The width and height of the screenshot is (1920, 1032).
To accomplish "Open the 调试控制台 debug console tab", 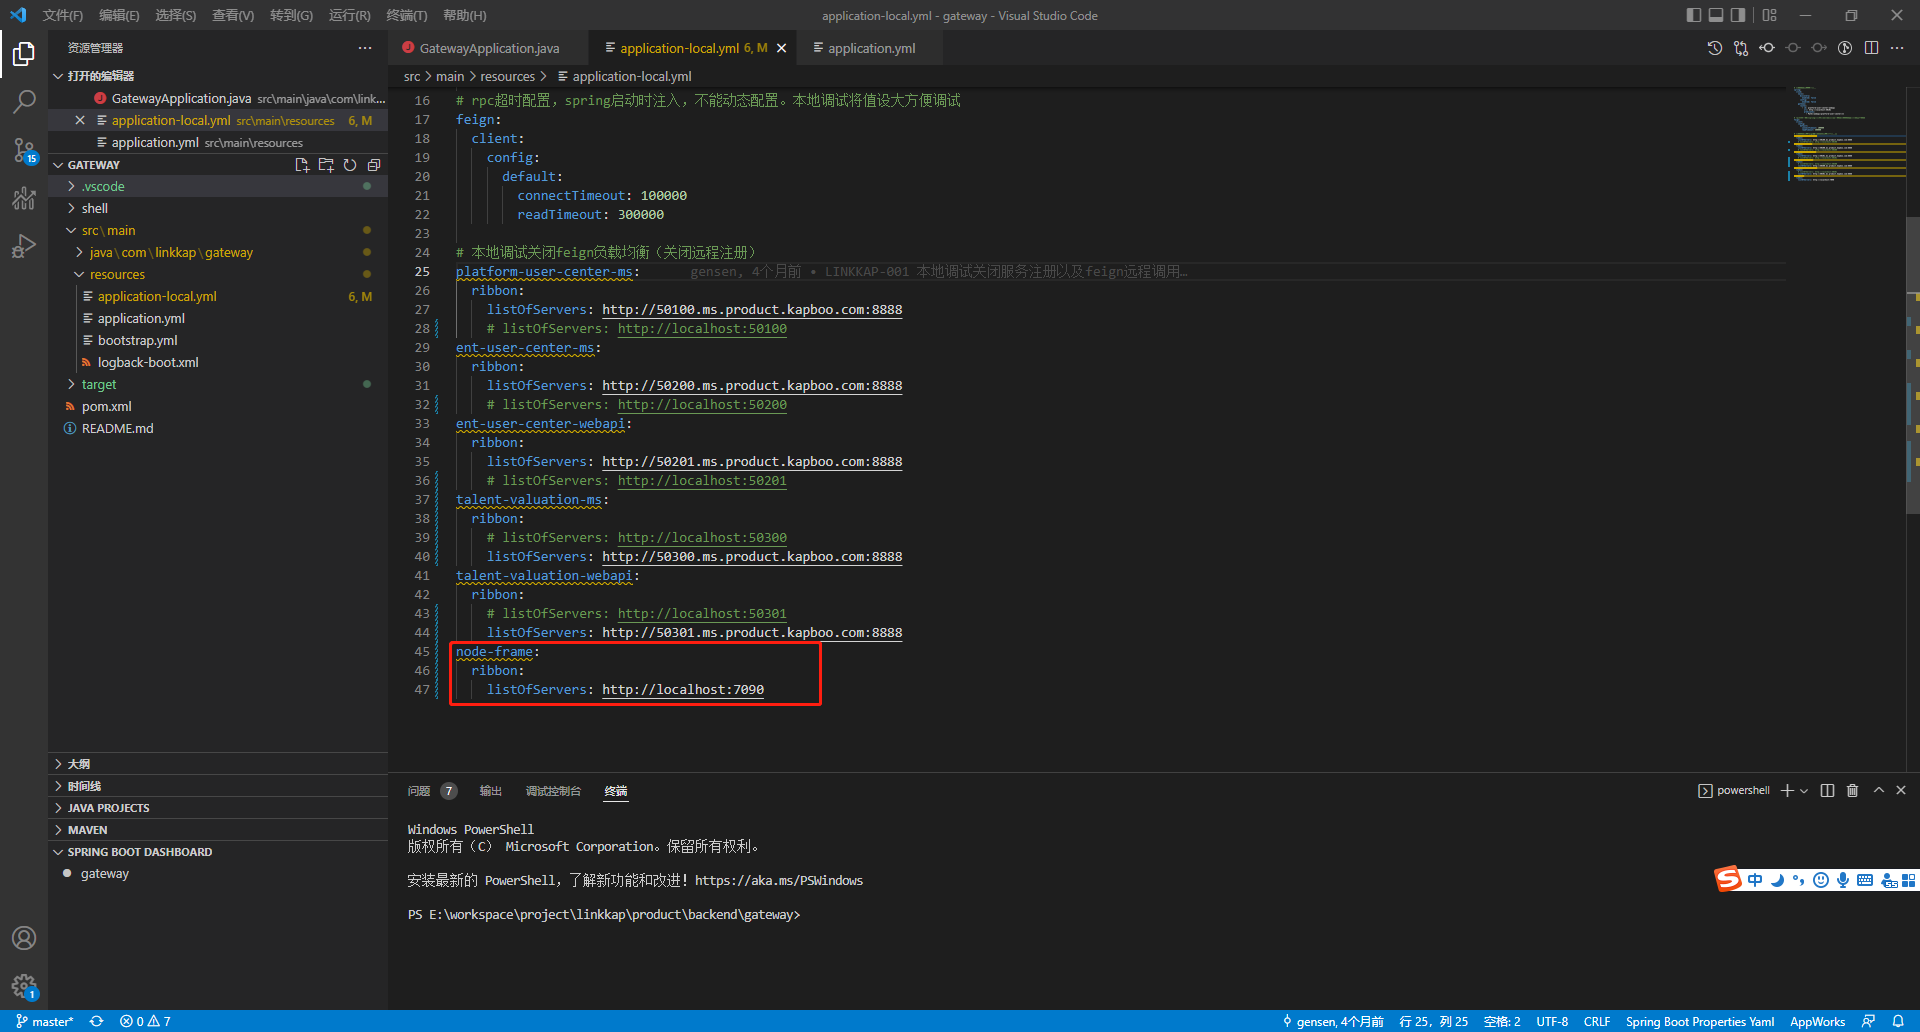I will coord(553,791).
